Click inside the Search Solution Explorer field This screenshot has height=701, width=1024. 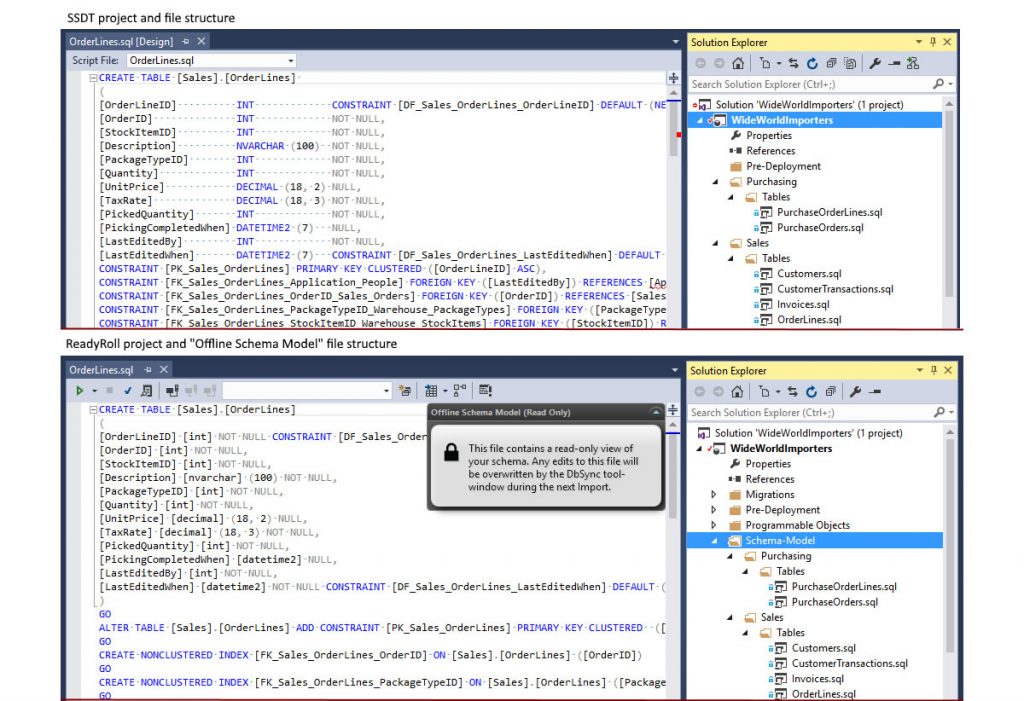point(800,83)
